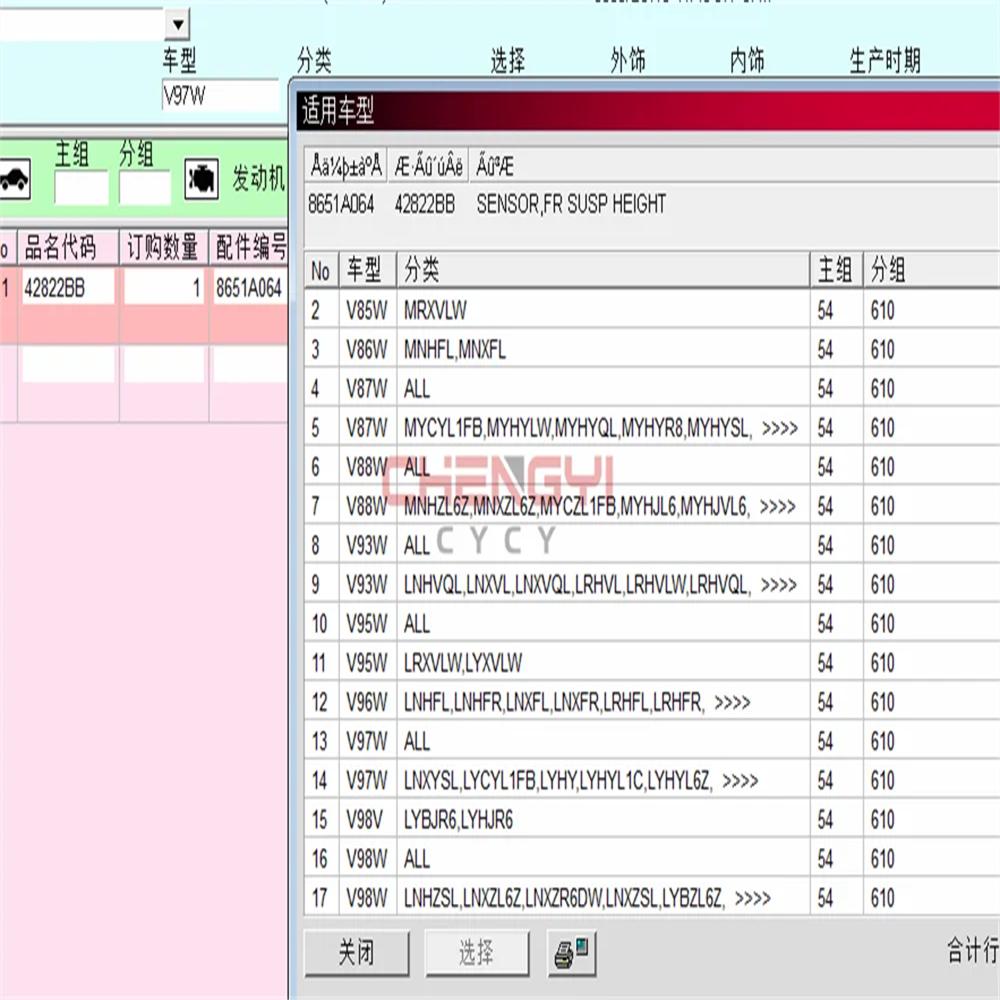Click the 分组 column header in dialog table

coord(931,270)
